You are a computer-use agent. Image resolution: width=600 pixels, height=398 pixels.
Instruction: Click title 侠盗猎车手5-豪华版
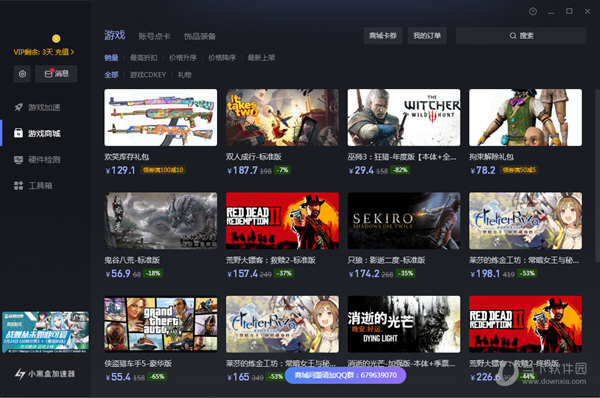138,363
